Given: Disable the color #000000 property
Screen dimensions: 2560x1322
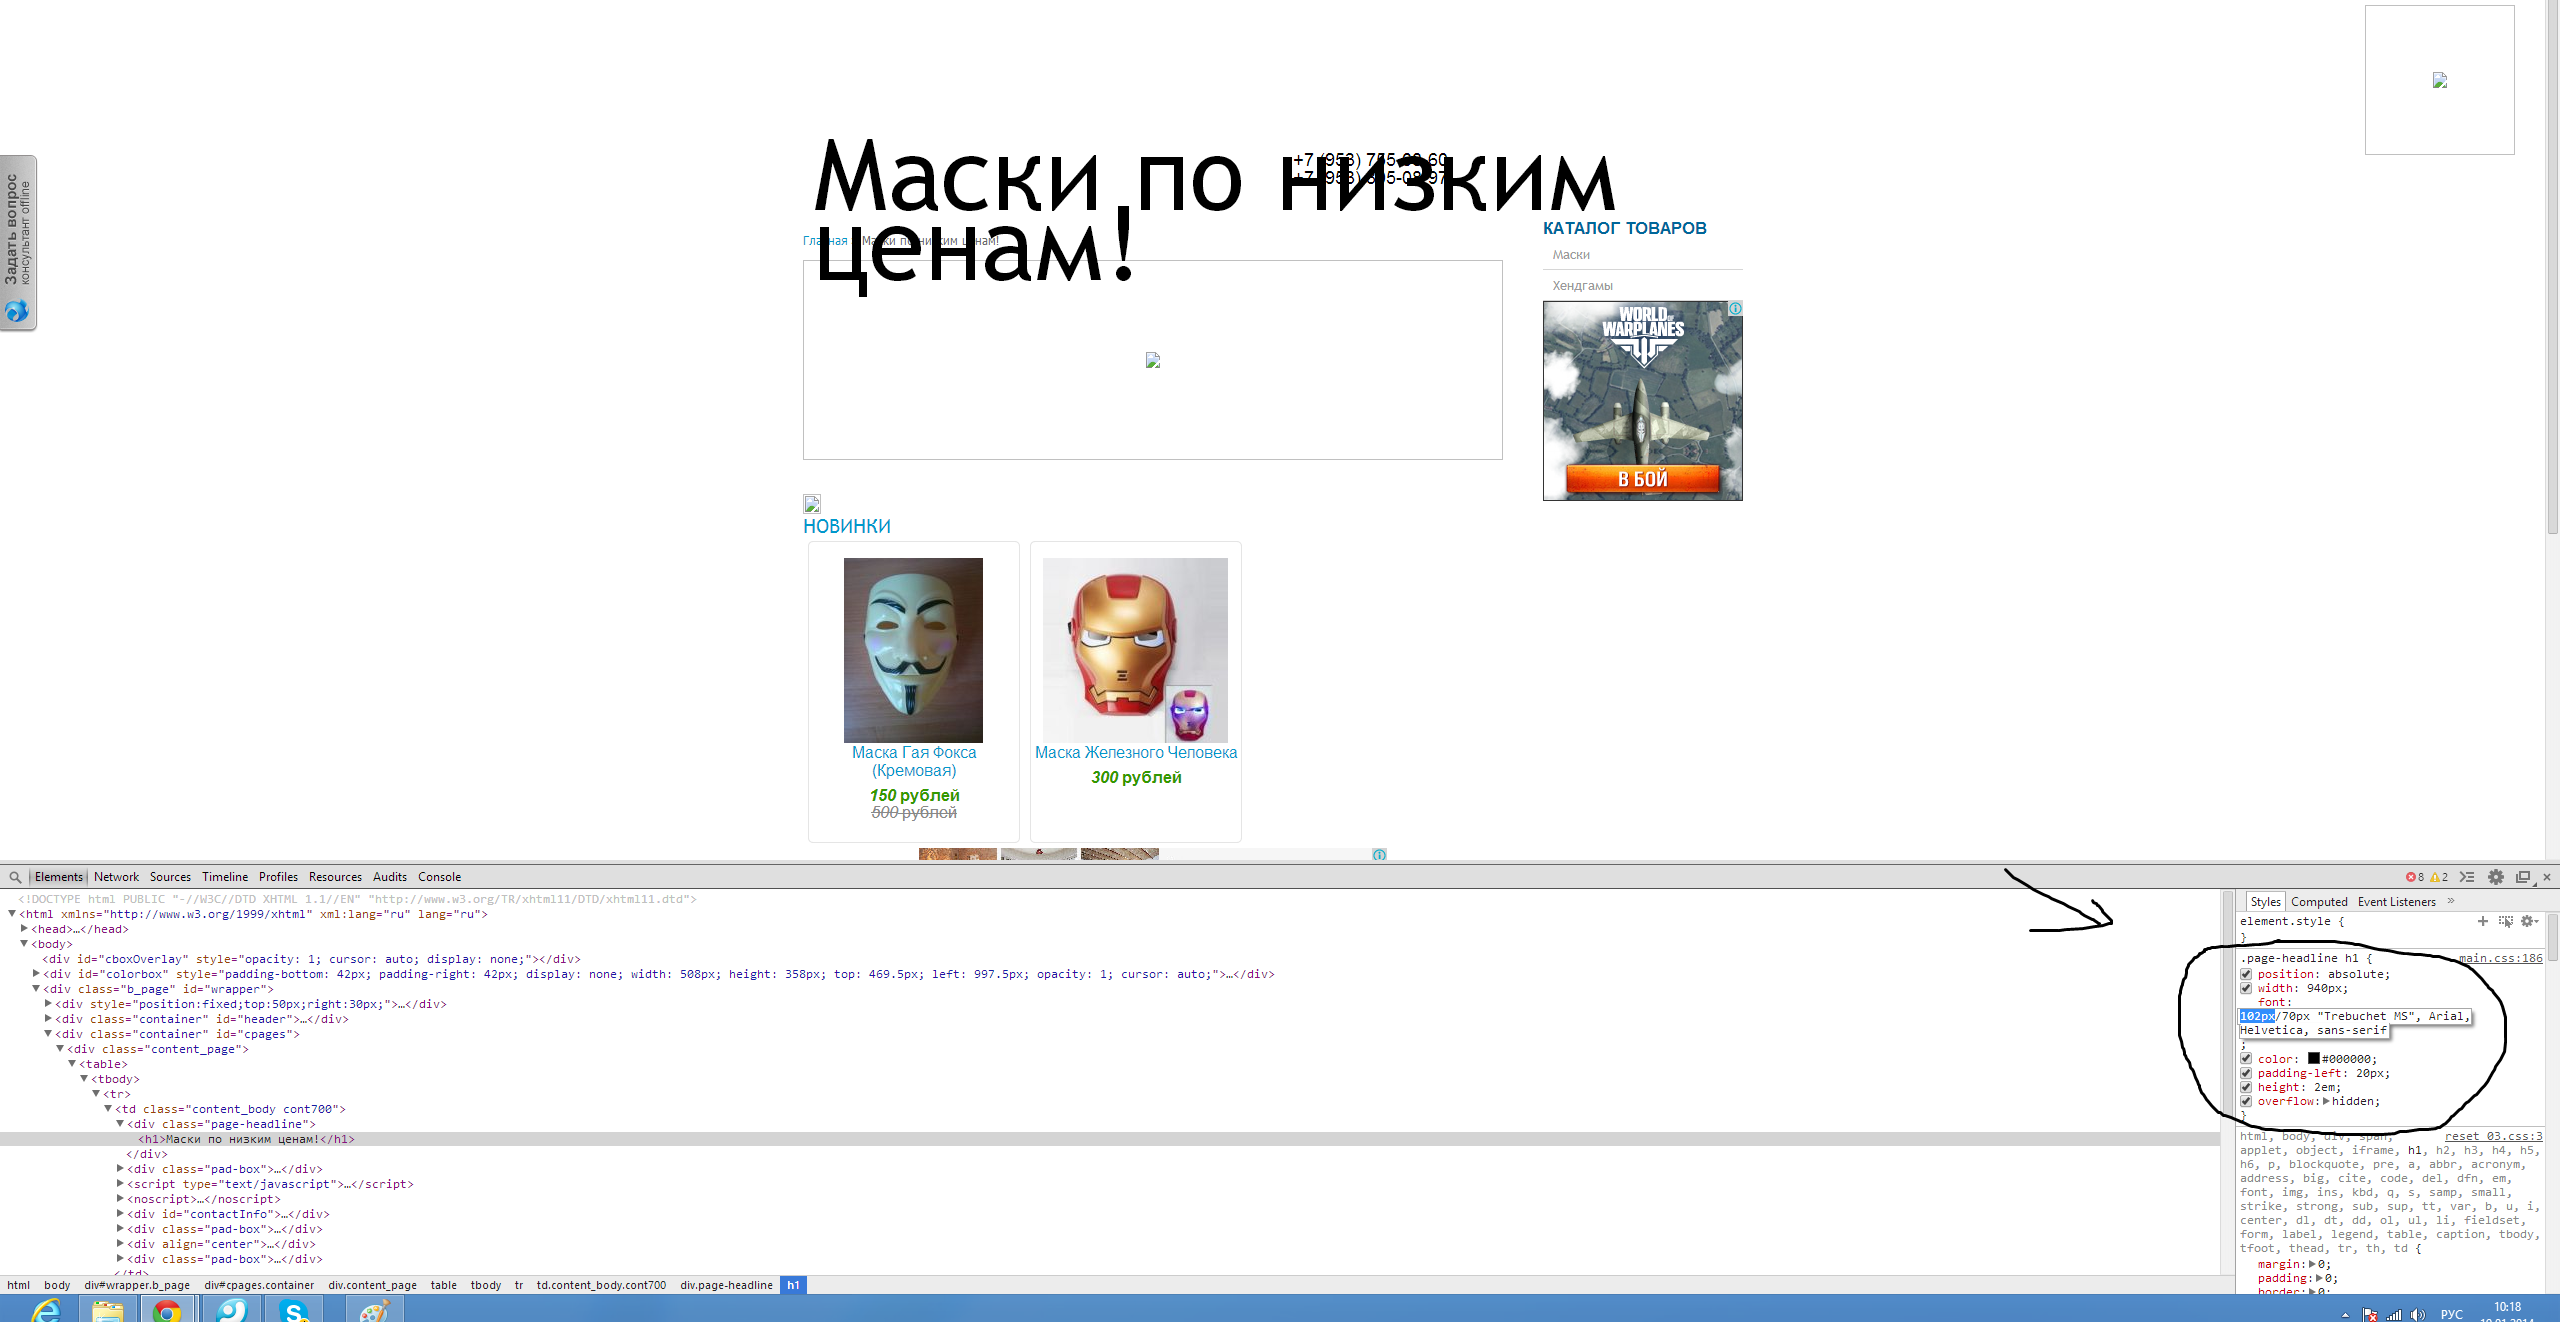Looking at the screenshot, I should coord(2246,1059).
